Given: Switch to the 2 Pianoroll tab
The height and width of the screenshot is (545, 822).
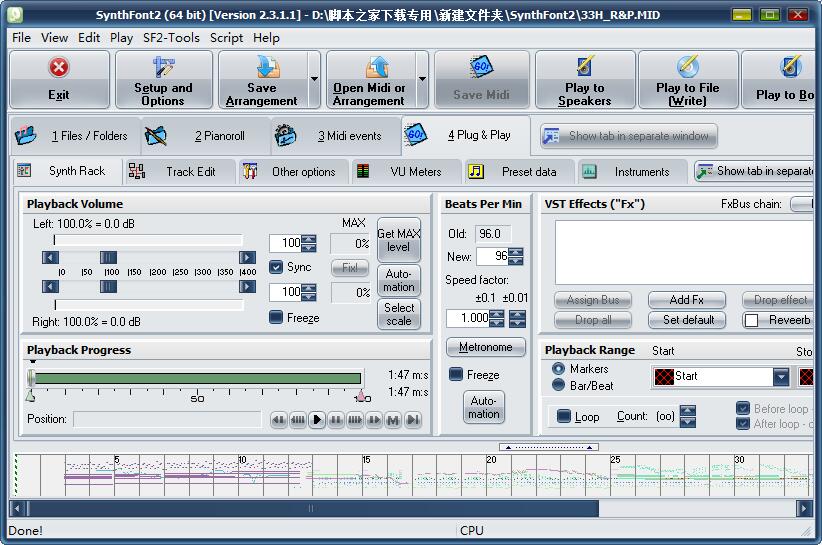Looking at the screenshot, I should (x=206, y=136).
